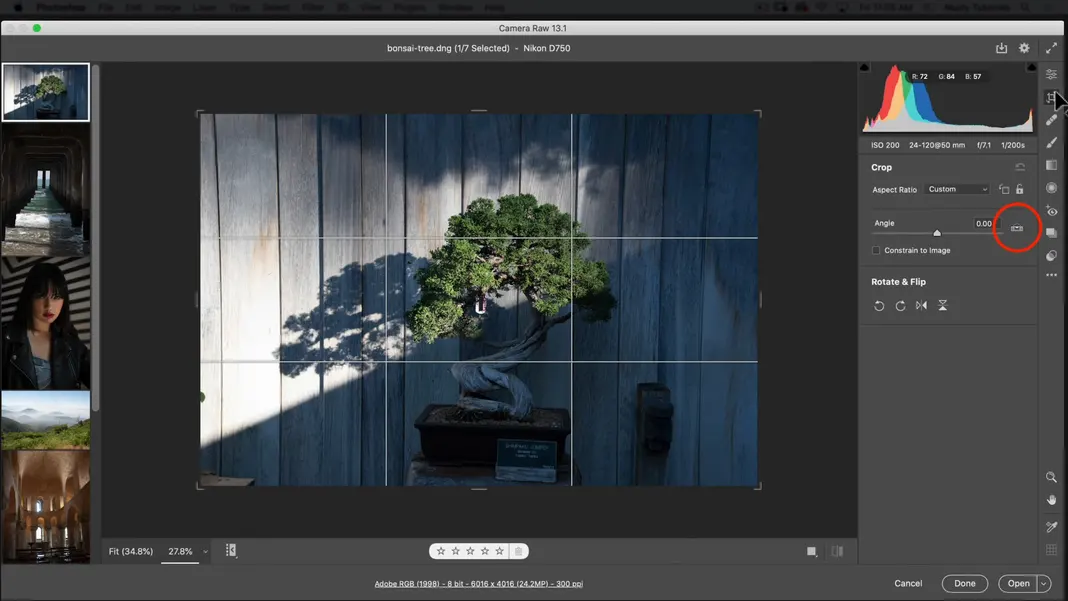Screen dimensions: 1068x601
Task: Click the Cancel button
Action: (908, 583)
